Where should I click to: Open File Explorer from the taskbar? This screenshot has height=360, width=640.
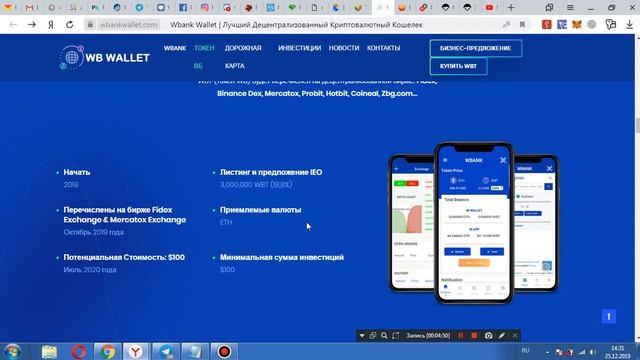click(x=49, y=351)
